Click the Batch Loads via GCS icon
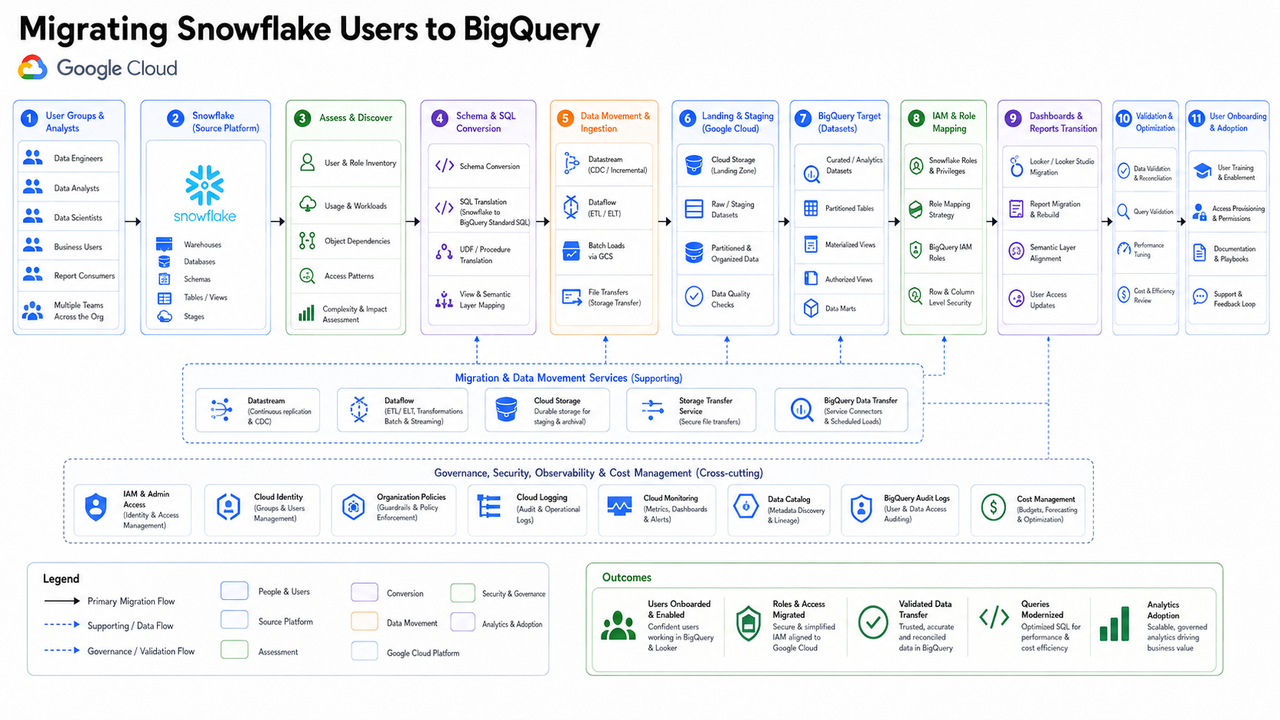 (572, 250)
